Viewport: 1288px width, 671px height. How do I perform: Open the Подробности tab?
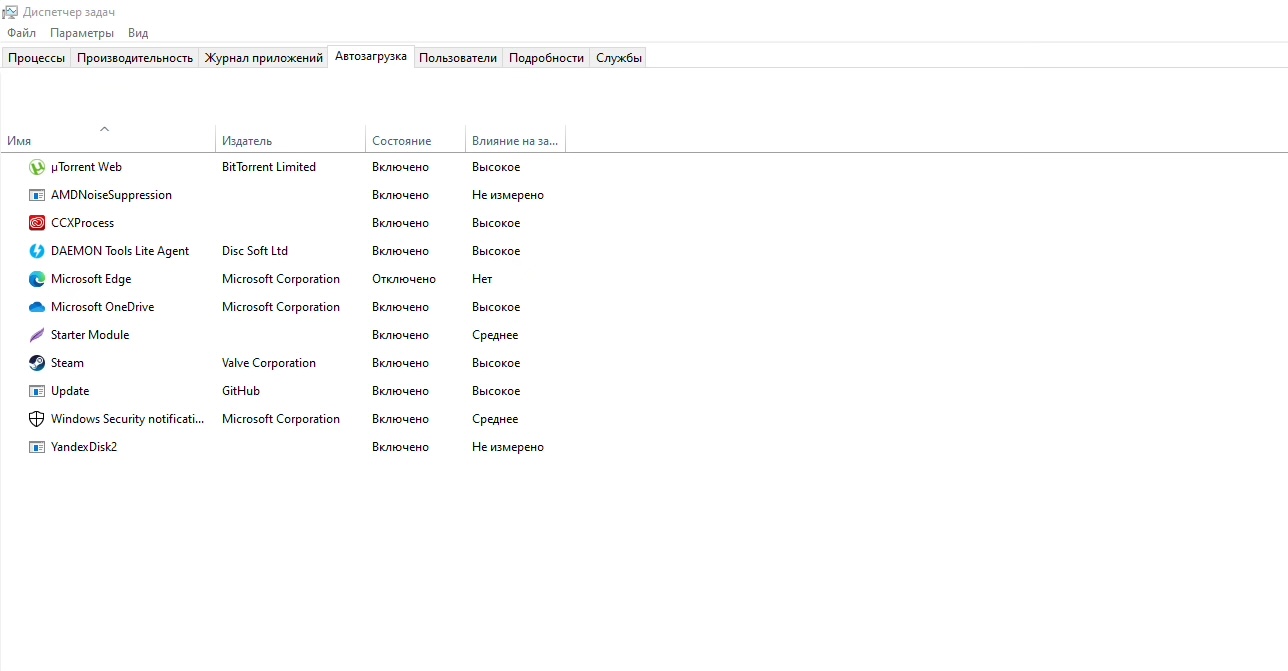[546, 58]
